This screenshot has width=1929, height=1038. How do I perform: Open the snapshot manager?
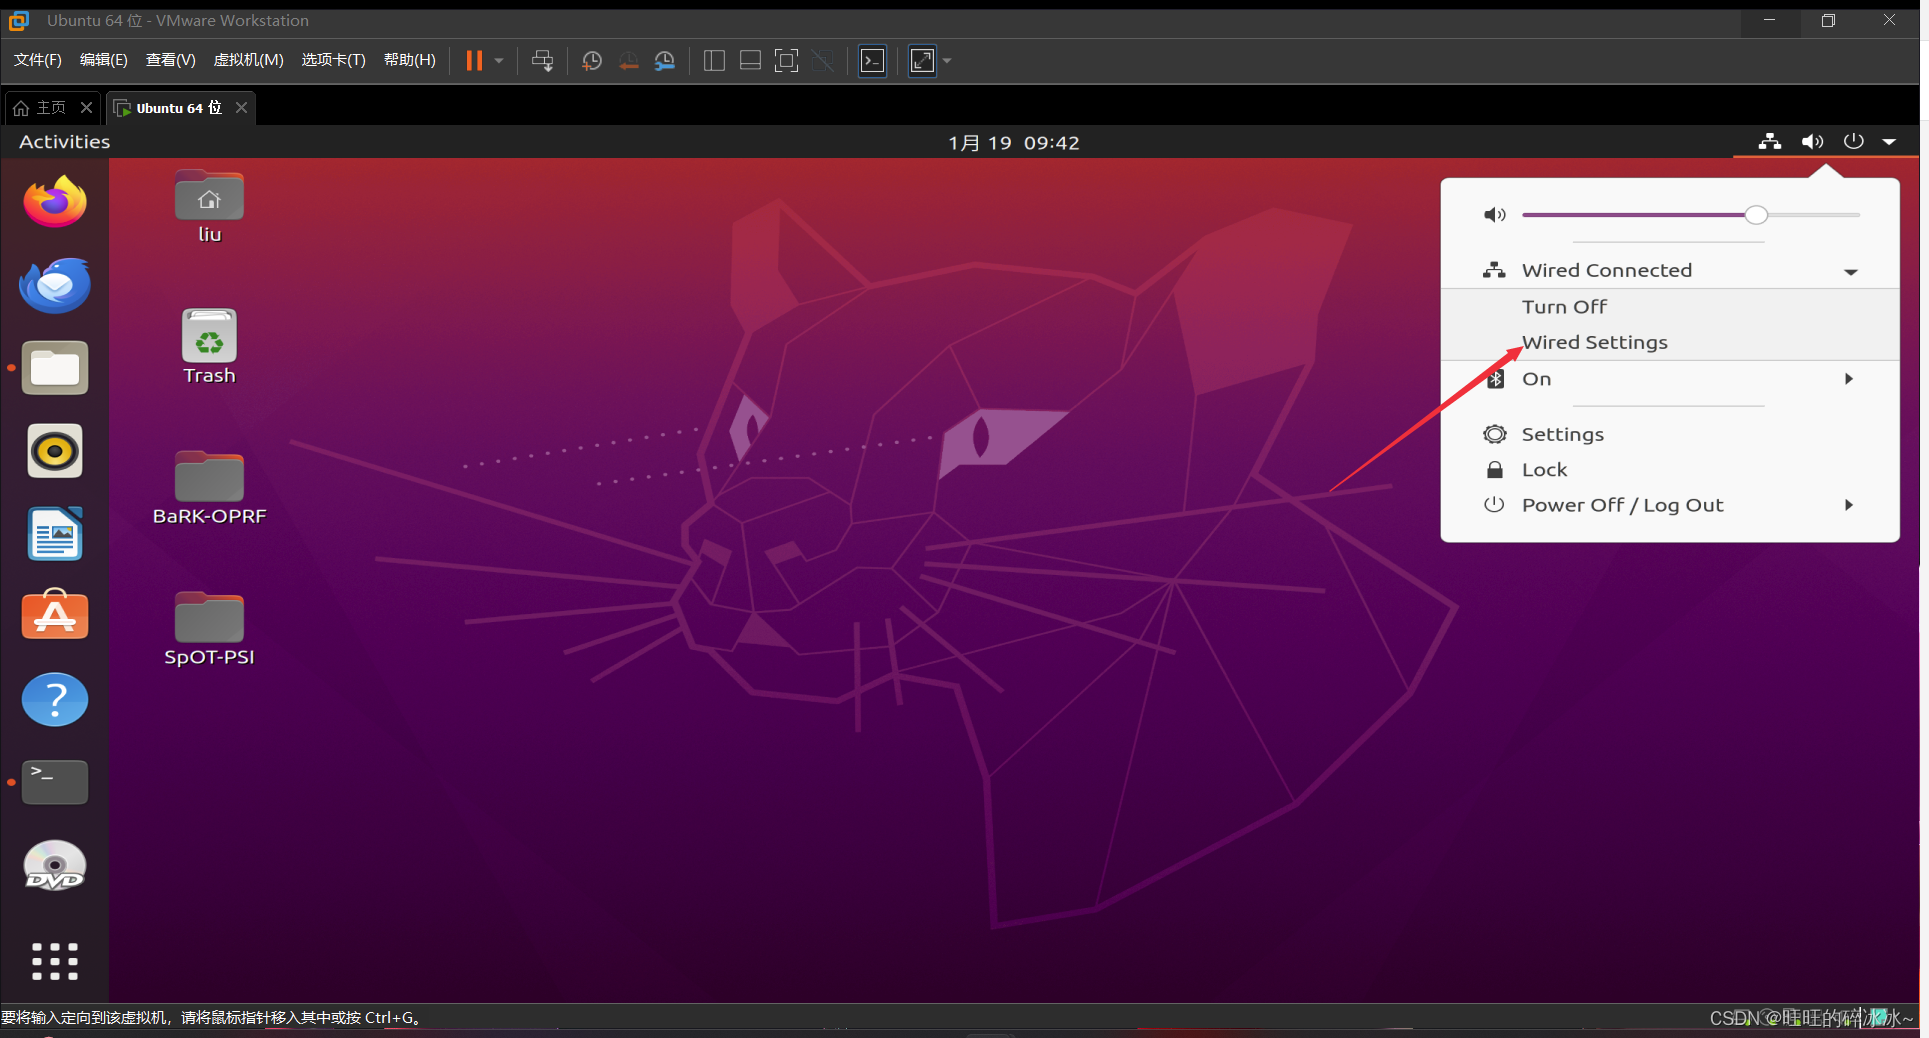click(665, 61)
